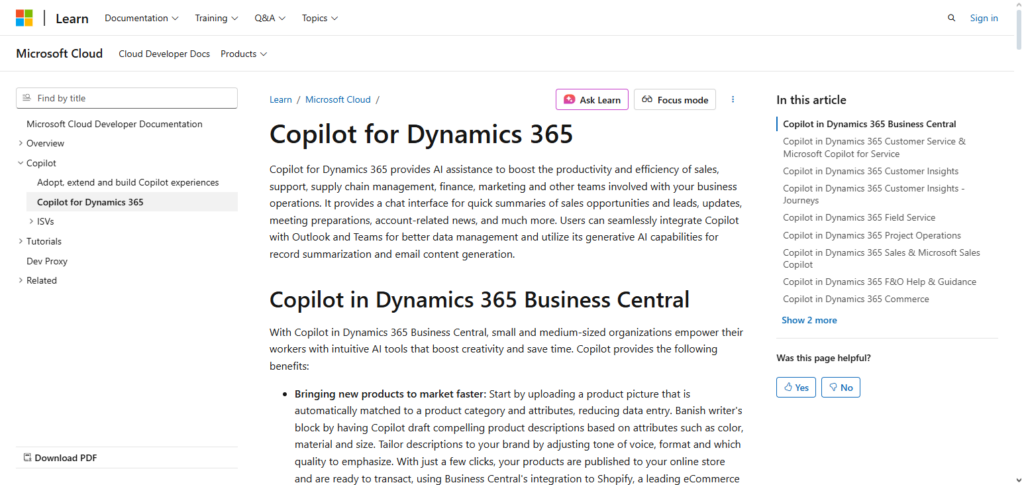Collapse the Copilot tree node
The height and width of the screenshot is (485, 1024).
click(36, 163)
